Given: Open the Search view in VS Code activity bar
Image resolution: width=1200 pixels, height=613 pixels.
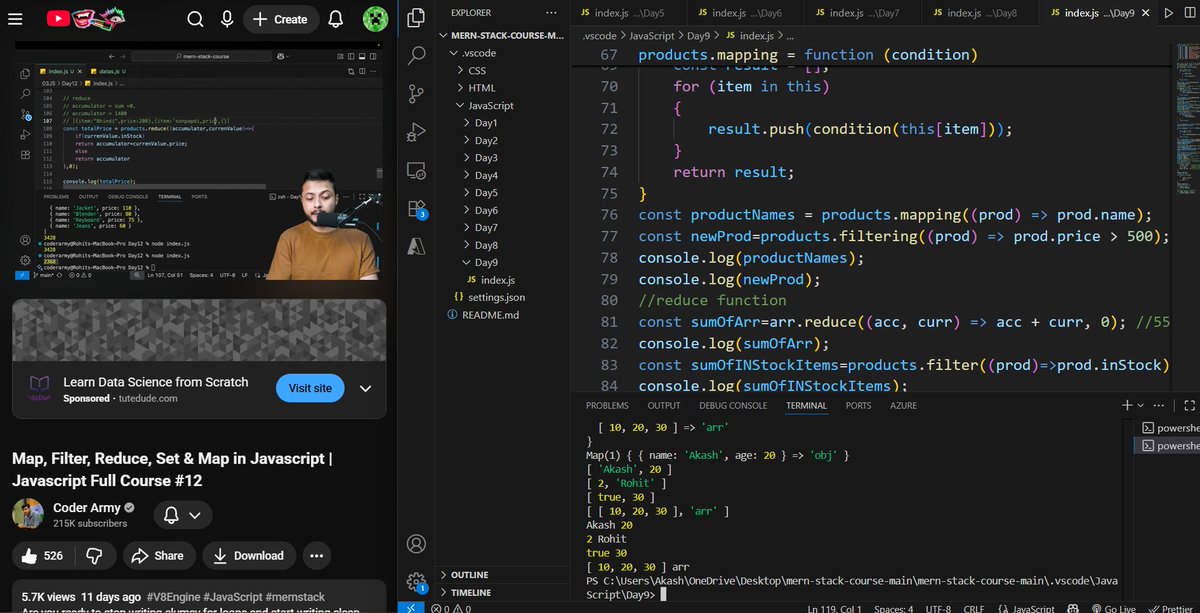Looking at the screenshot, I should point(417,56).
